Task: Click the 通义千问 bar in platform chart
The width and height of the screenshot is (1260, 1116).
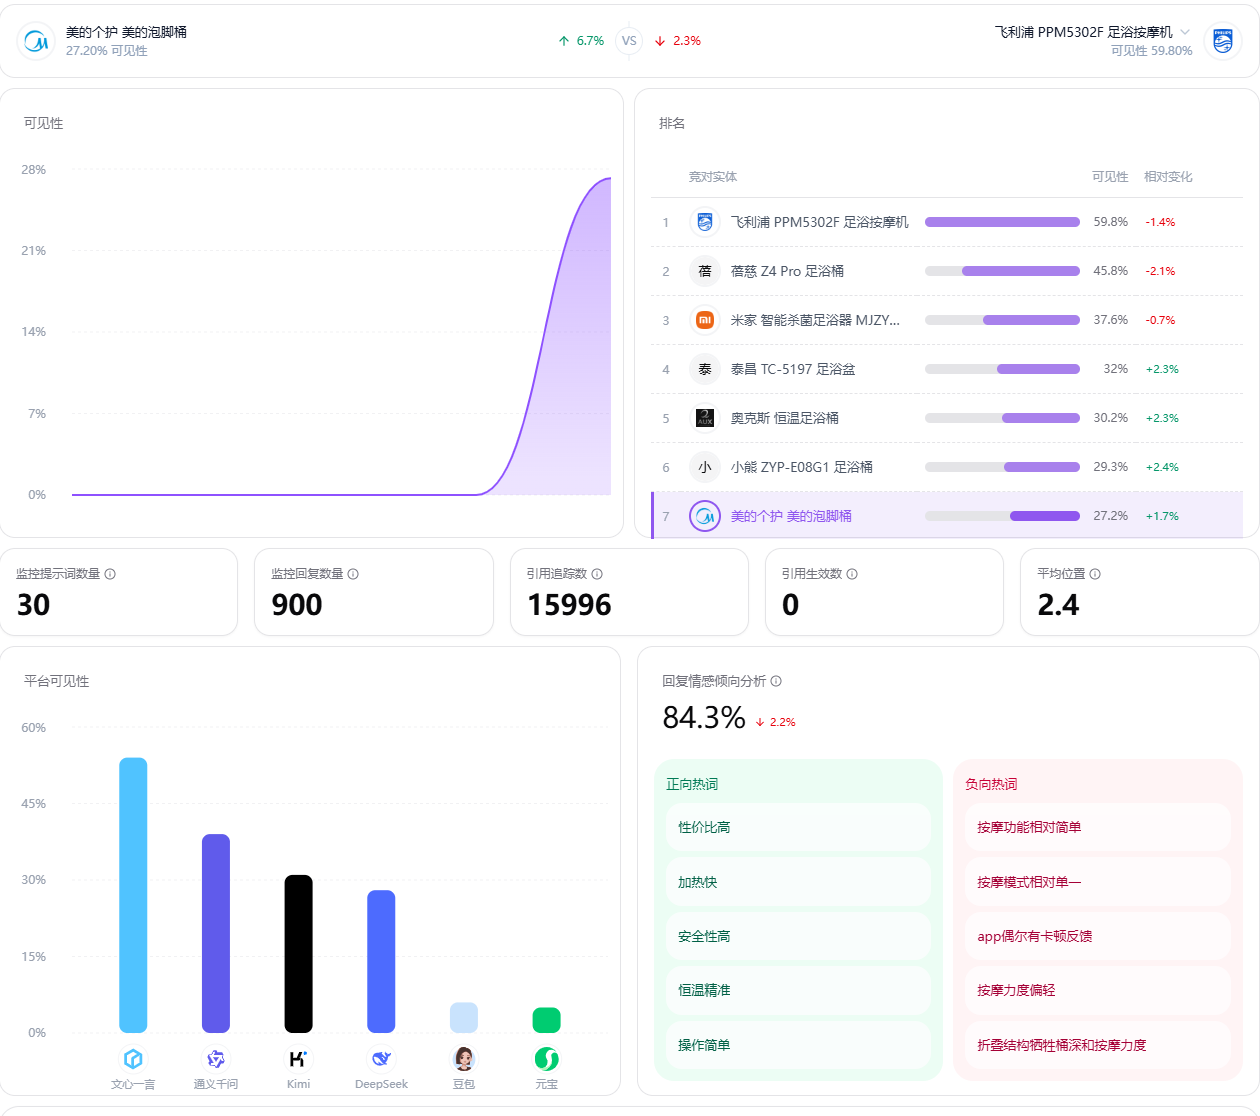Action: click(x=216, y=933)
